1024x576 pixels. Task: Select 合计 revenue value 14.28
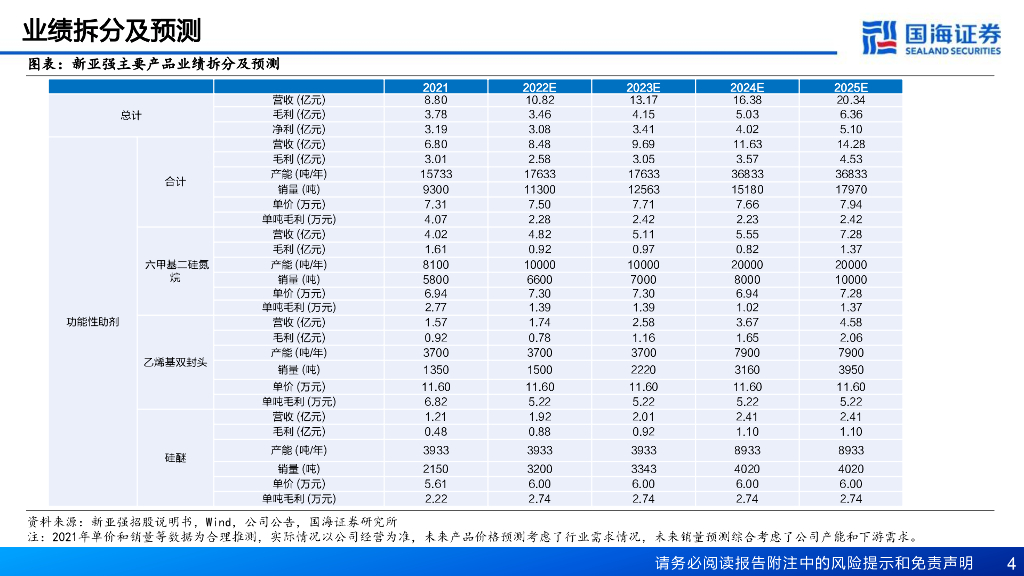[851, 144]
